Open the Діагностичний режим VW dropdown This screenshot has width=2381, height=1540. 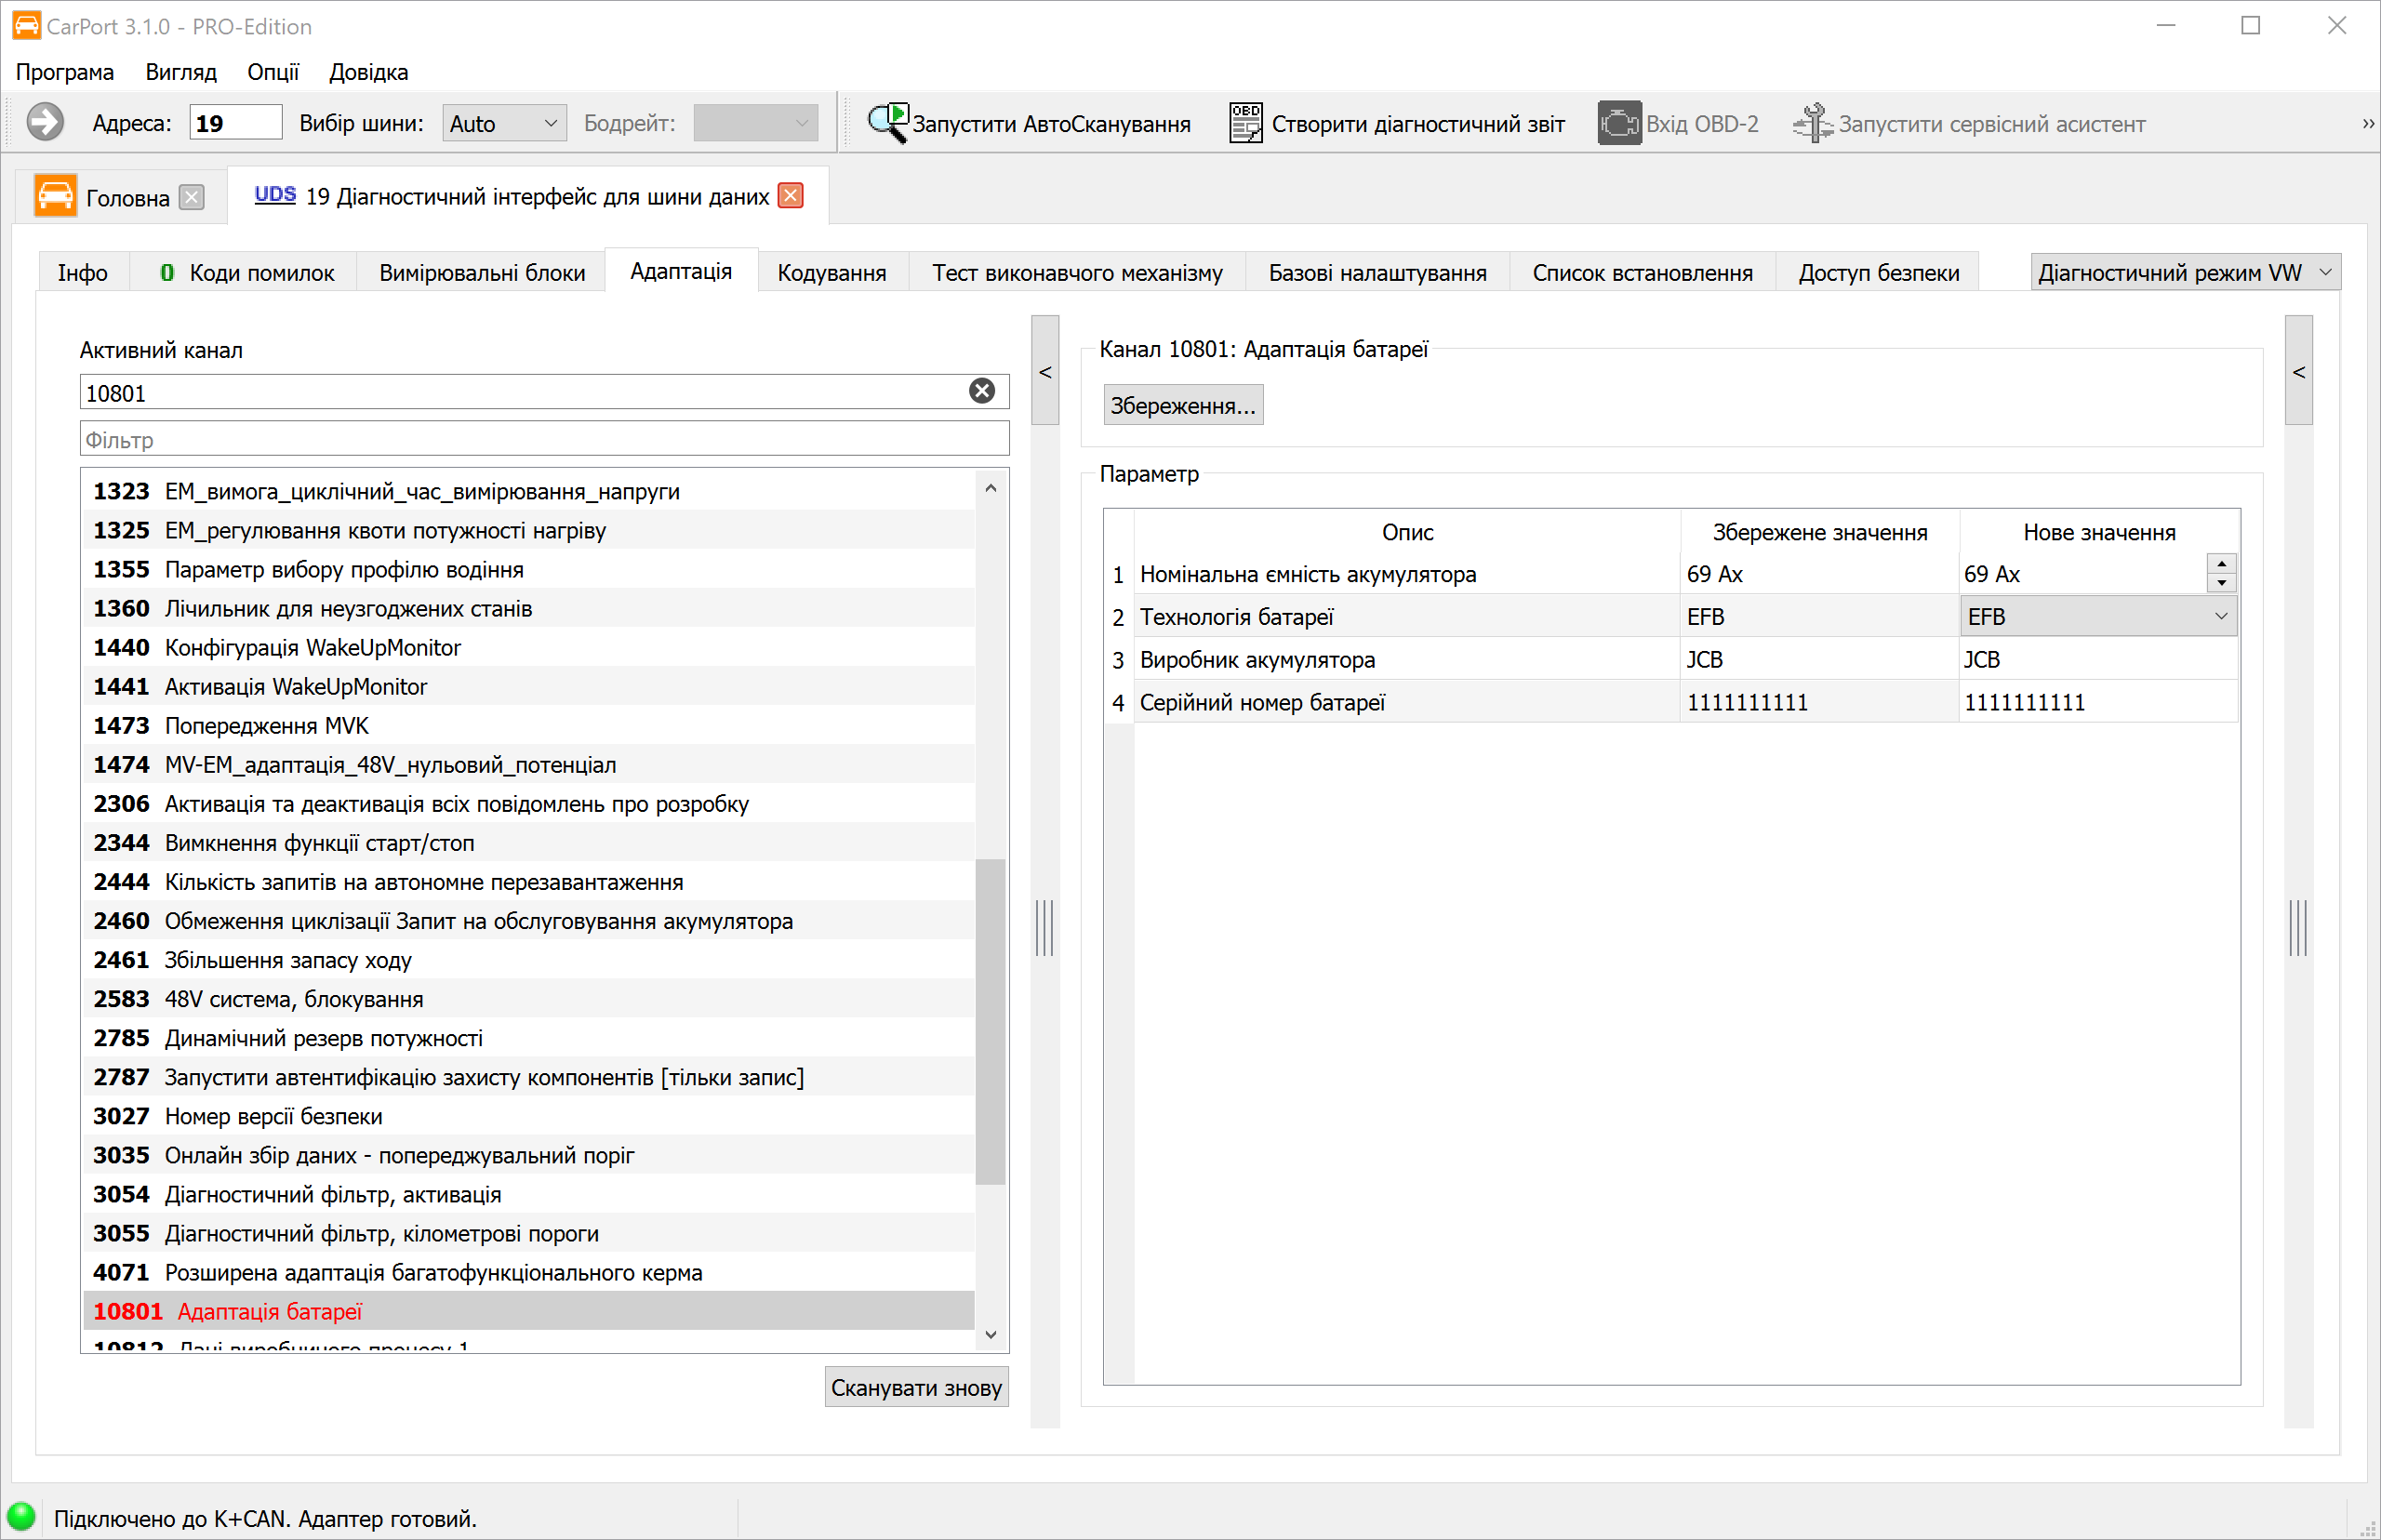point(2185,273)
